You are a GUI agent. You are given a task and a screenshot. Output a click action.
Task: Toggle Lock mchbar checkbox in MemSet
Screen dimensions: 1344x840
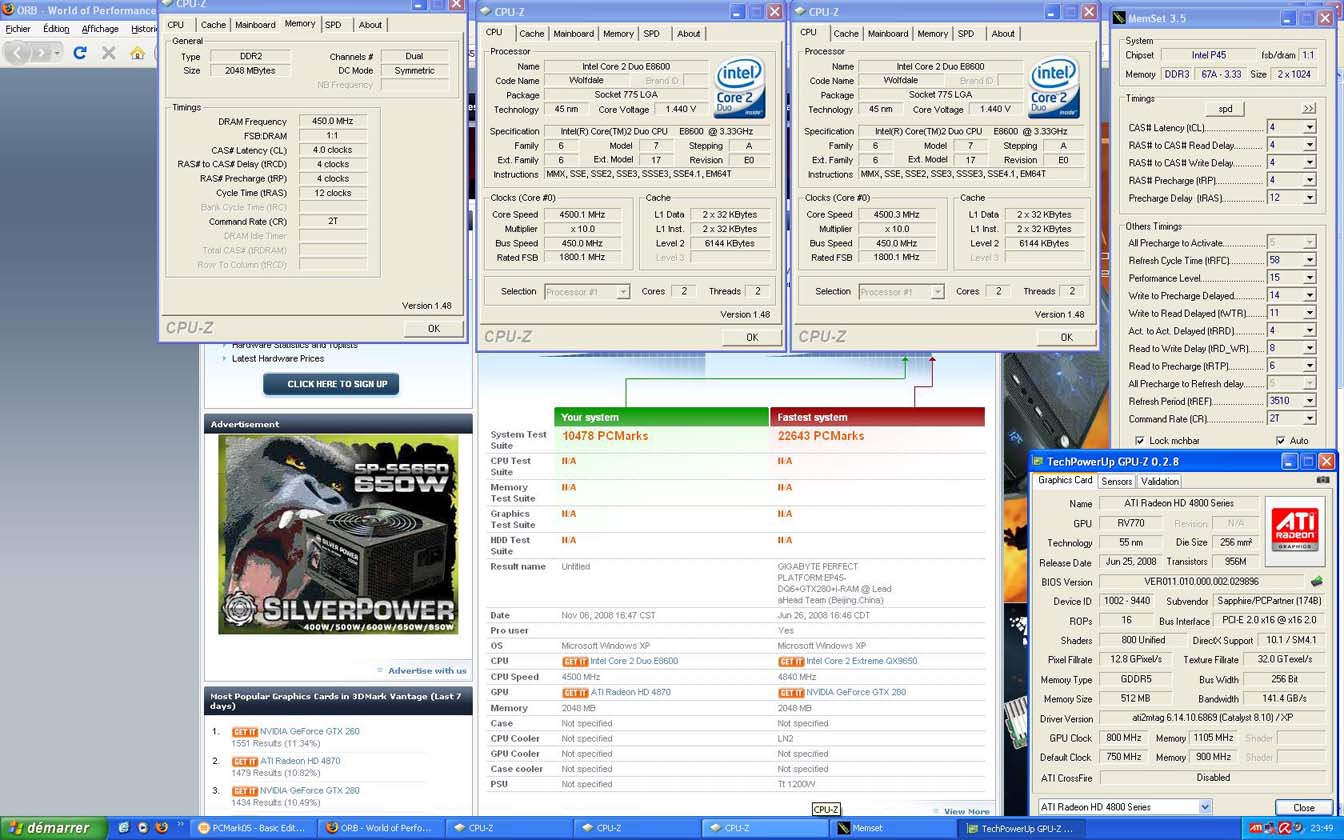click(x=1139, y=441)
